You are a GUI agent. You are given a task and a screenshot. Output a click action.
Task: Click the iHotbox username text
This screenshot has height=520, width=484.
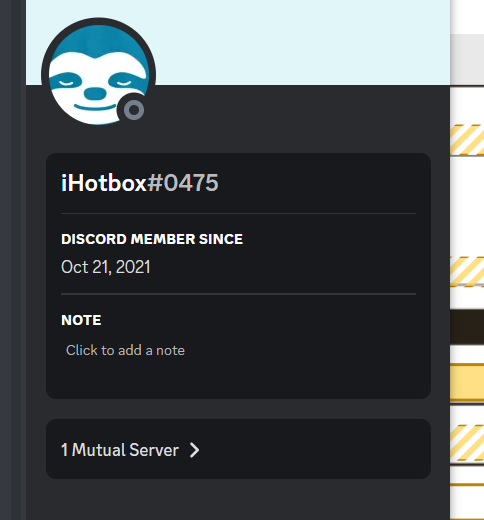(x=104, y=183)
